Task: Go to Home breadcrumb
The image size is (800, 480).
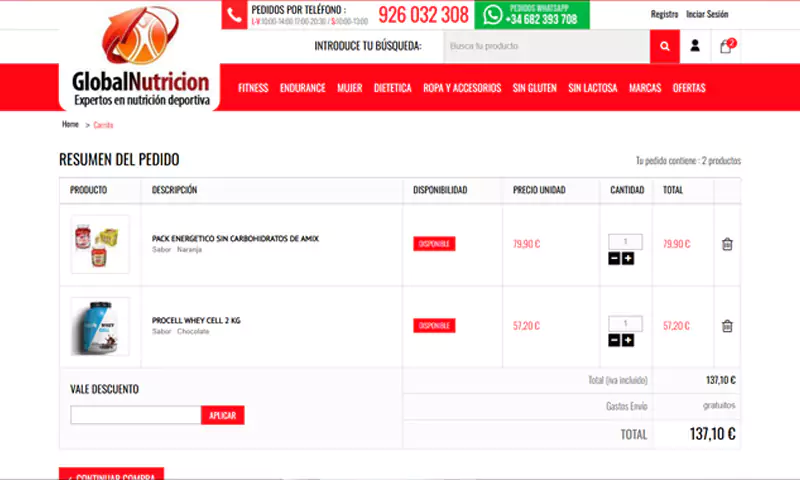Action: point(70,124)
